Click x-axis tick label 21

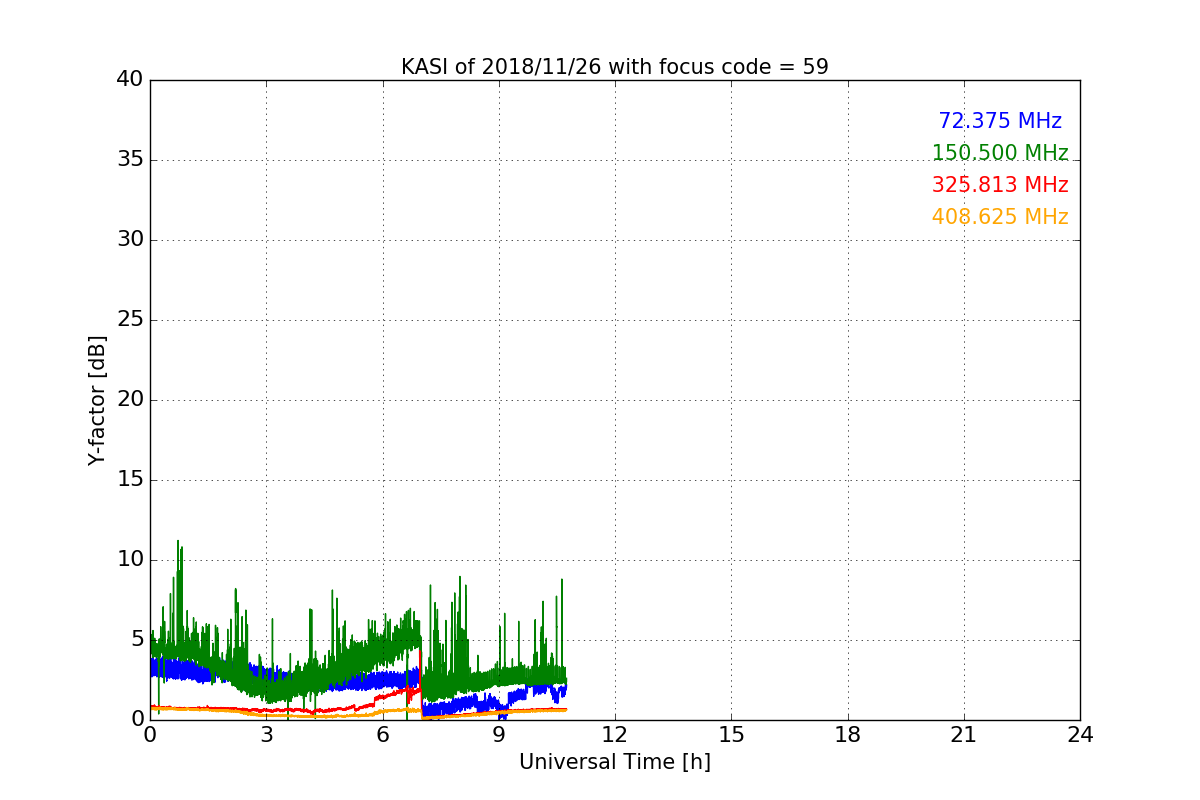964,734
